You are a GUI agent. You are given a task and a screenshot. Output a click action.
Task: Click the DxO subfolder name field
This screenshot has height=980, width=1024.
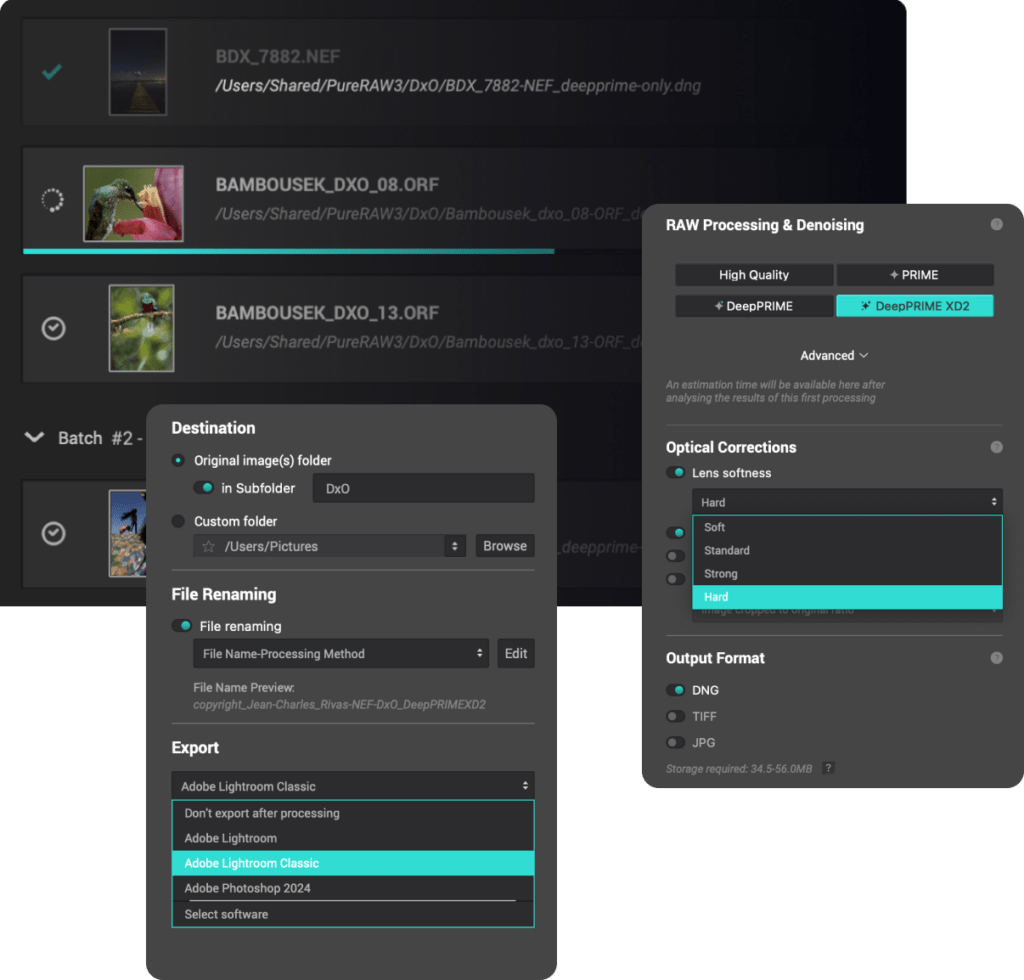tap(423, 488)
